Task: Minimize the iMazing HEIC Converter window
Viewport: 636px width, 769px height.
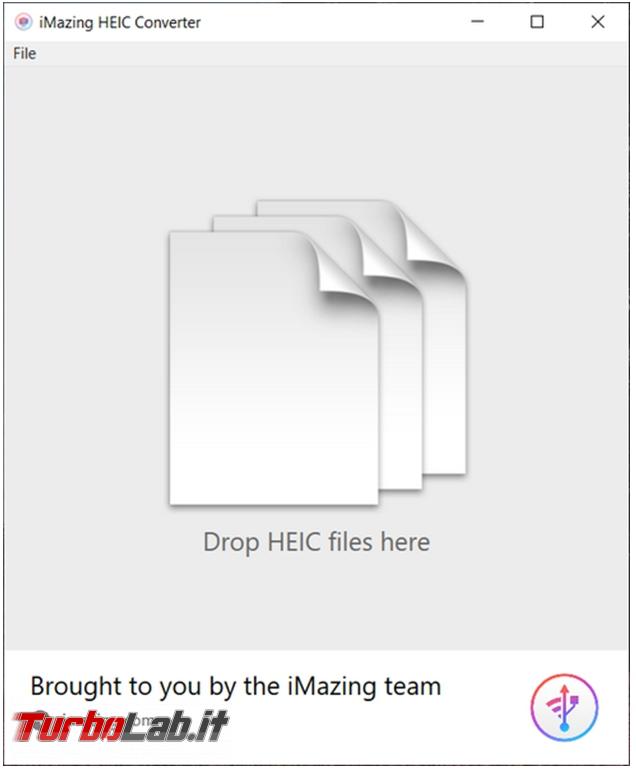Action: (x=477, y=22)
